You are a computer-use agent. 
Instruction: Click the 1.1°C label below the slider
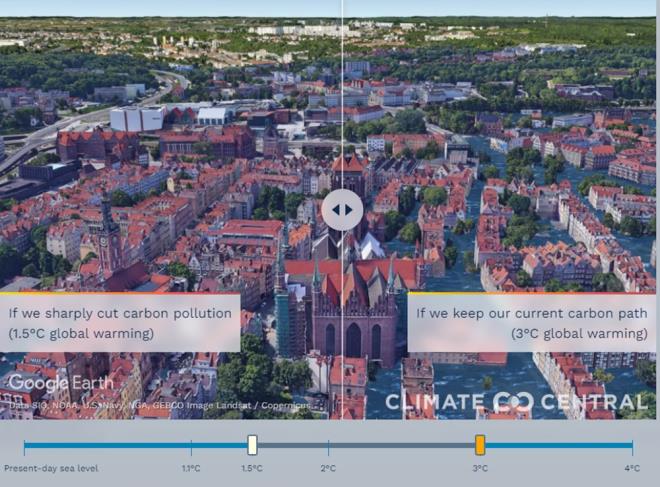coord(191,468)
